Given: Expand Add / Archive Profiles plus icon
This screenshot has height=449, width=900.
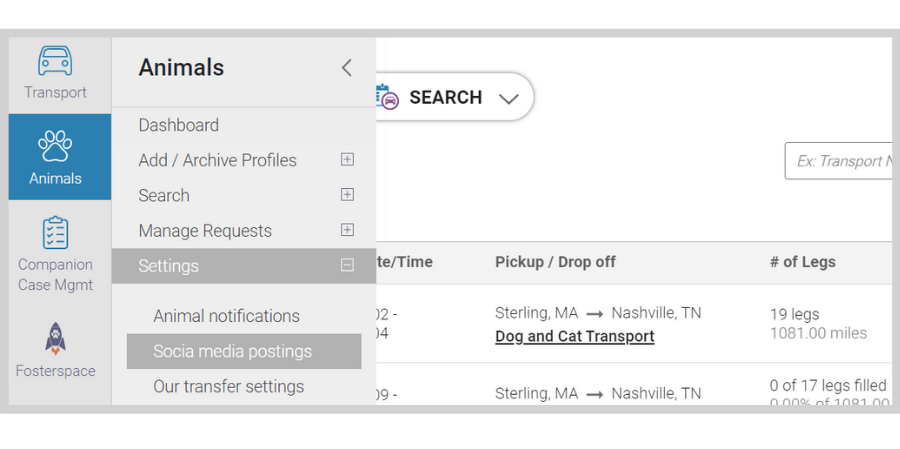Looking at the screenshot, I should [x=347, y=160].
